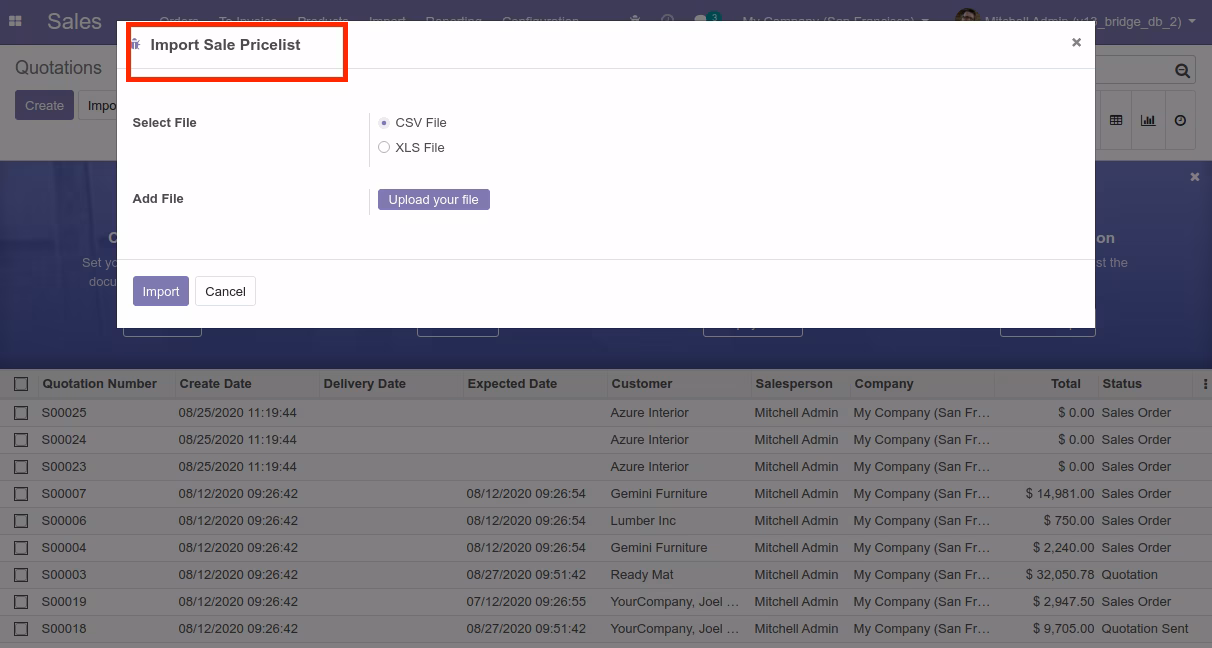Viewport: 1212px width, 648px height.
Task: Sort by Expected Date column
Action: click(x=512, y=384)
